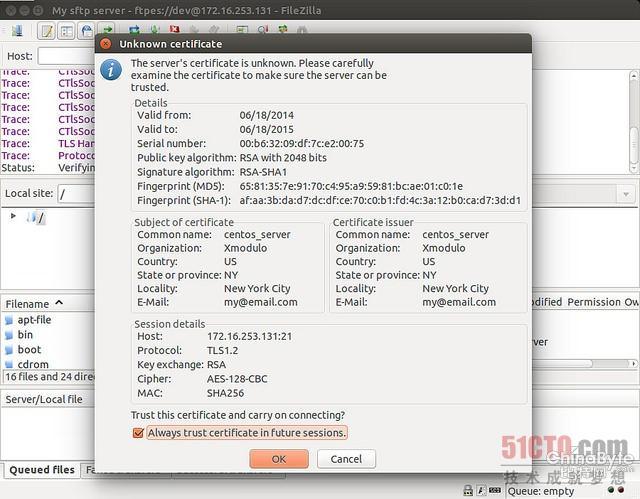The height and width of the screenshot is (499, 640).
Task: Click Cancel in certificate dialog
Action: click(346, 459)
